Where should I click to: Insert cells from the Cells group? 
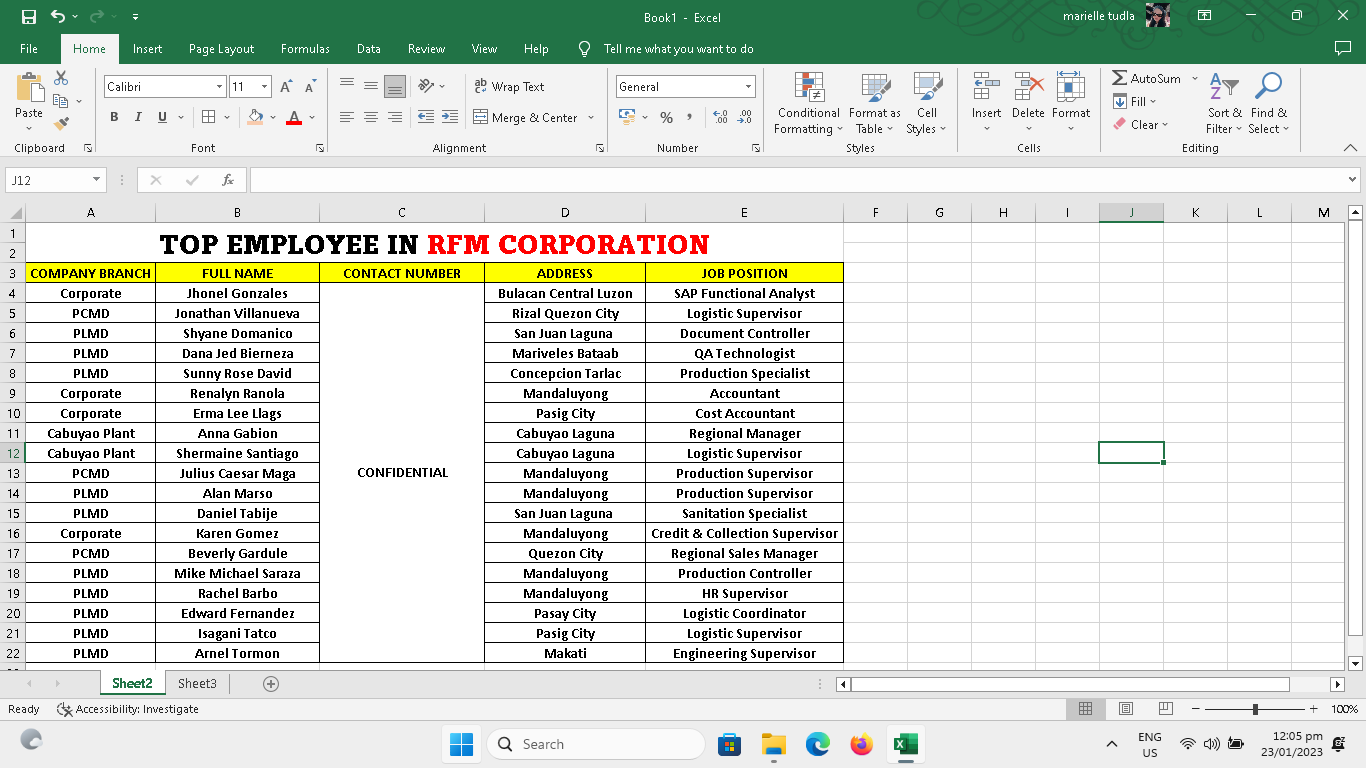987,104
